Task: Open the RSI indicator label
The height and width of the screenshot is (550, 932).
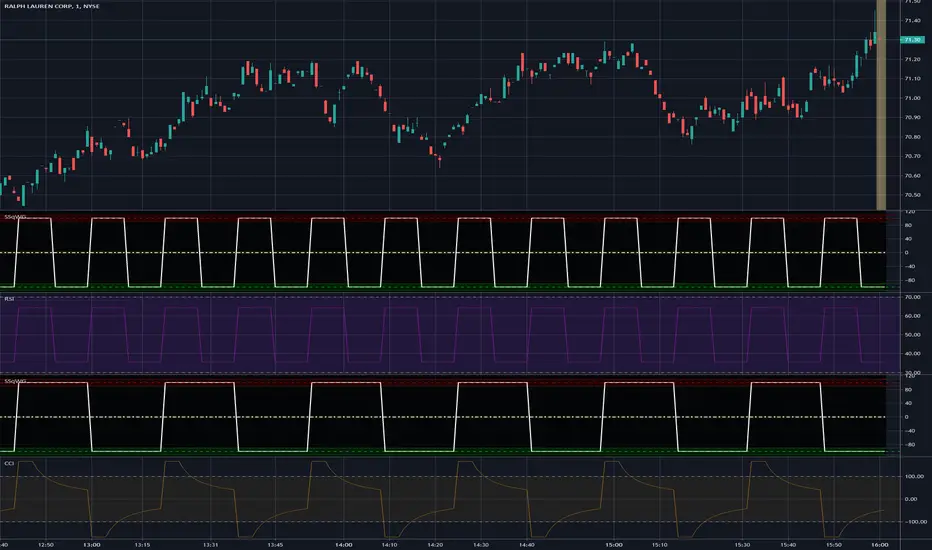Action: point(10,298)
